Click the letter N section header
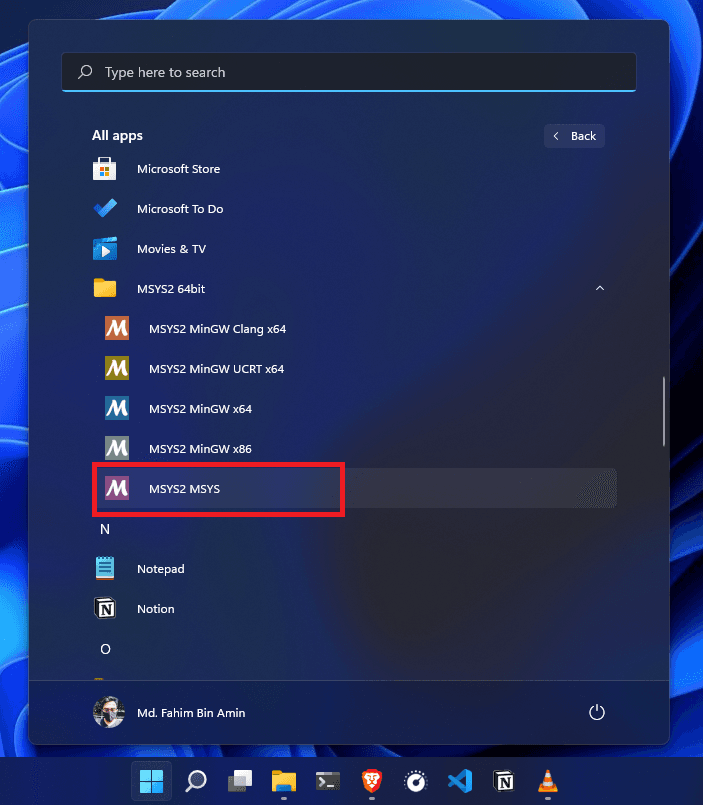The image size is (703, 805). click(105, 529)
